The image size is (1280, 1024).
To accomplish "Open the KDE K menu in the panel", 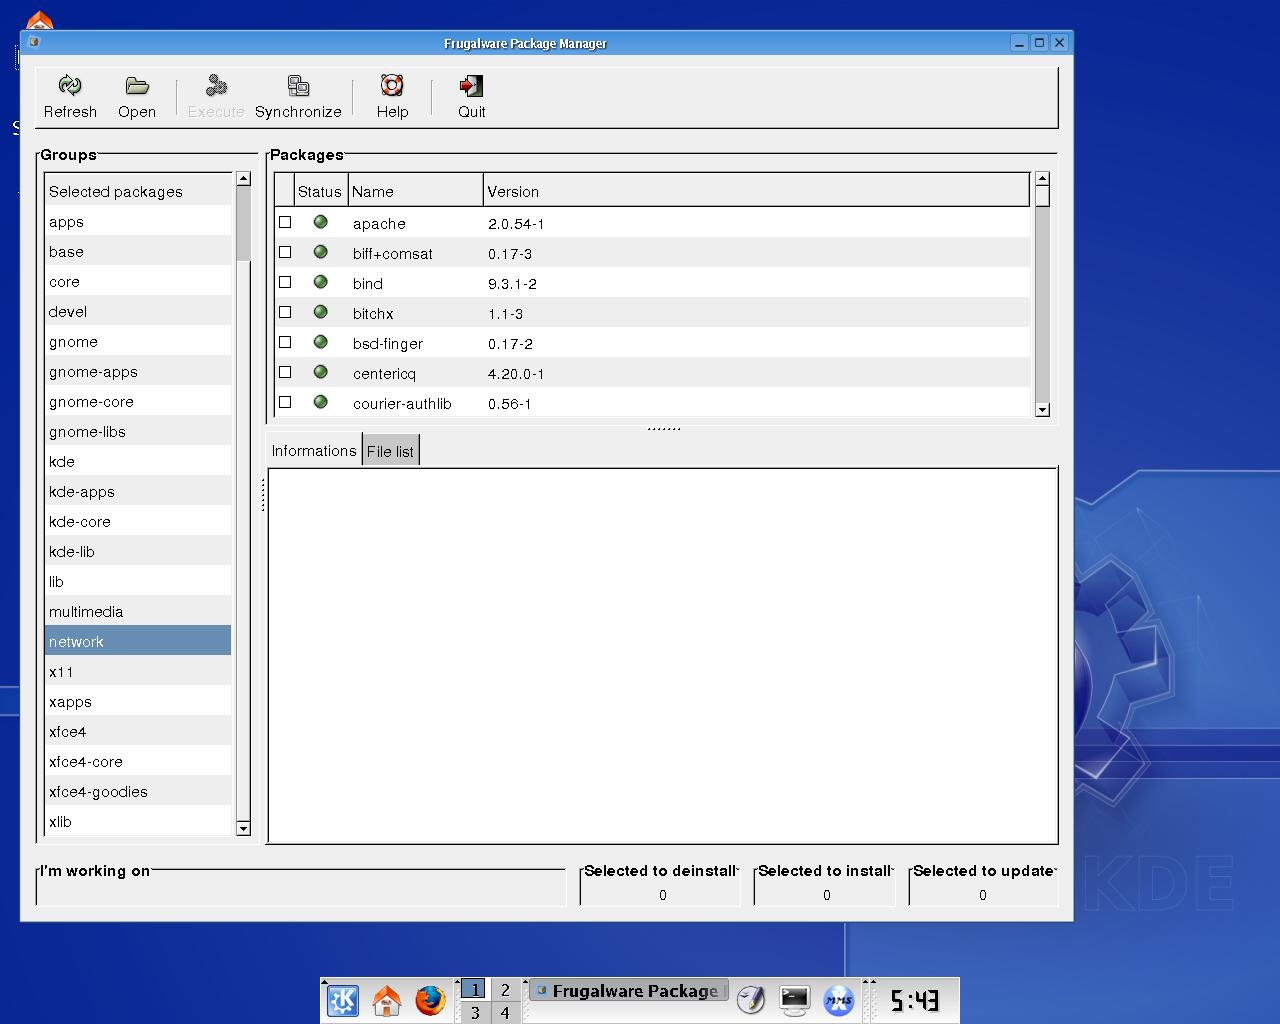I will click(343, 1000).
